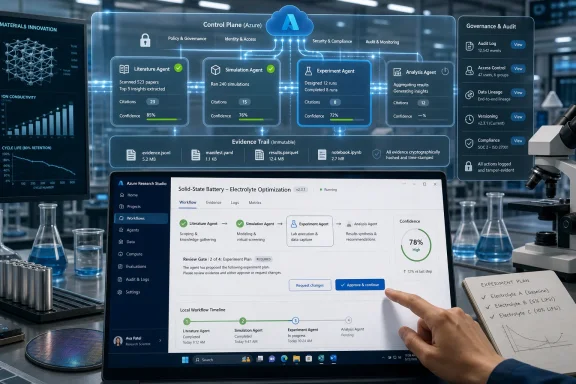
Task: Click the book icon on Literature Agent card
Action: pos(124,69)
